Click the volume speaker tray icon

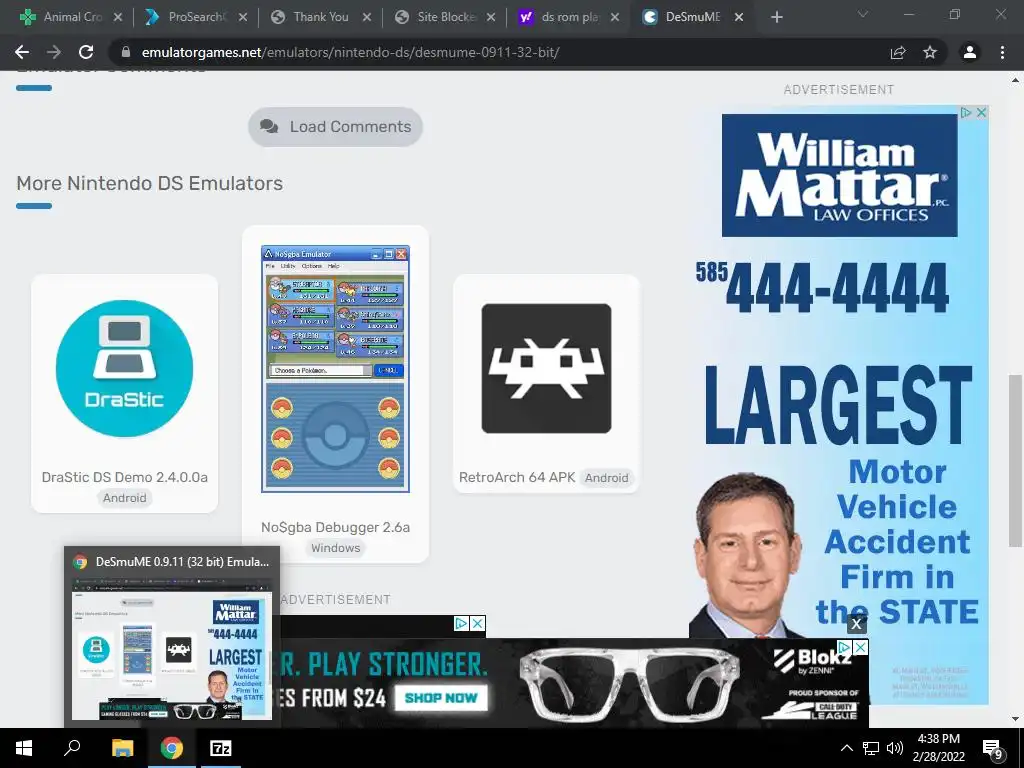[x=895, y=748]
